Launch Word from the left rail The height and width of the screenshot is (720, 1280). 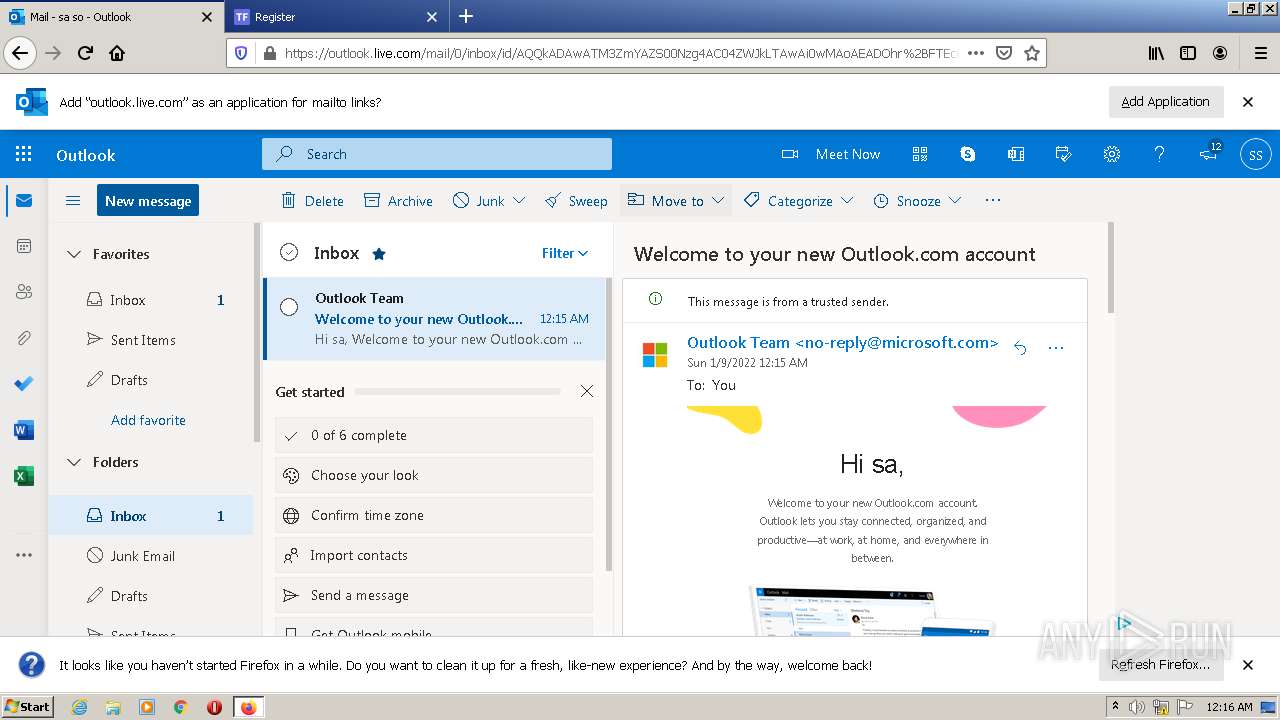pyautogui.click(x=24, y=430)
